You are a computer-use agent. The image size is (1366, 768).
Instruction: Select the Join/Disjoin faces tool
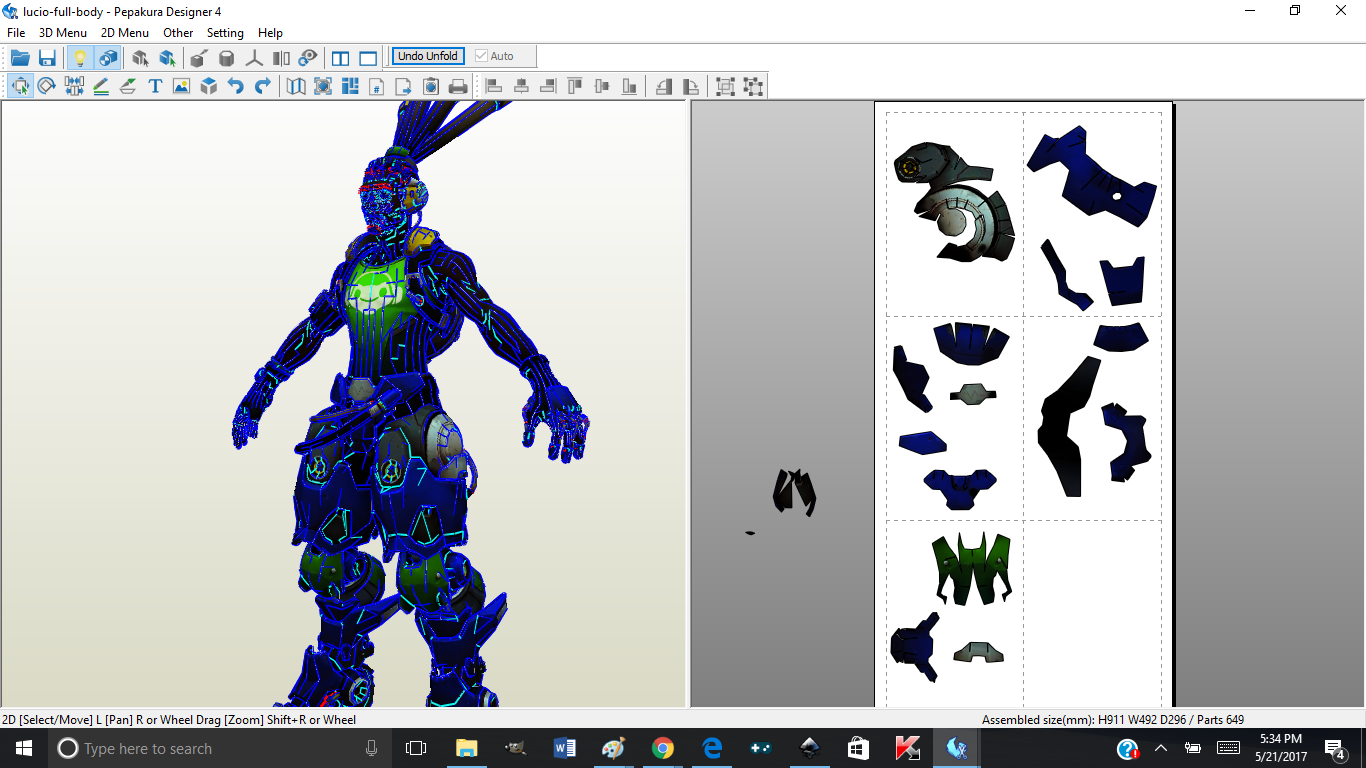[x=74, y=86]
